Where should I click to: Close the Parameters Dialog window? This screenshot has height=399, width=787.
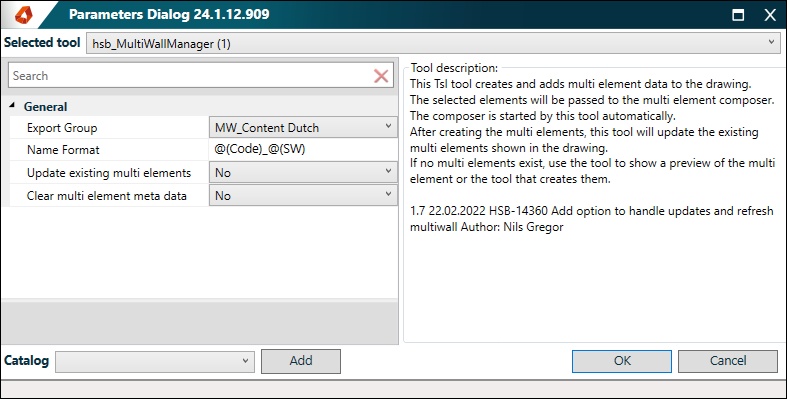pos(770,15)
